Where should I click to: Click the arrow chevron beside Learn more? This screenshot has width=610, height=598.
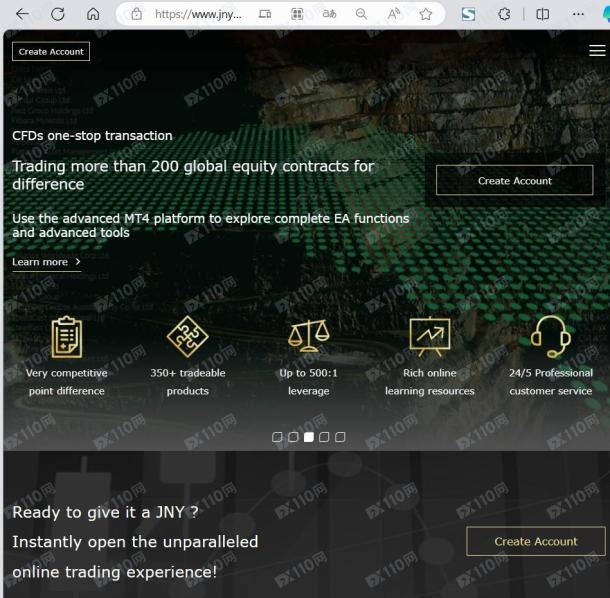click(78, 262)
